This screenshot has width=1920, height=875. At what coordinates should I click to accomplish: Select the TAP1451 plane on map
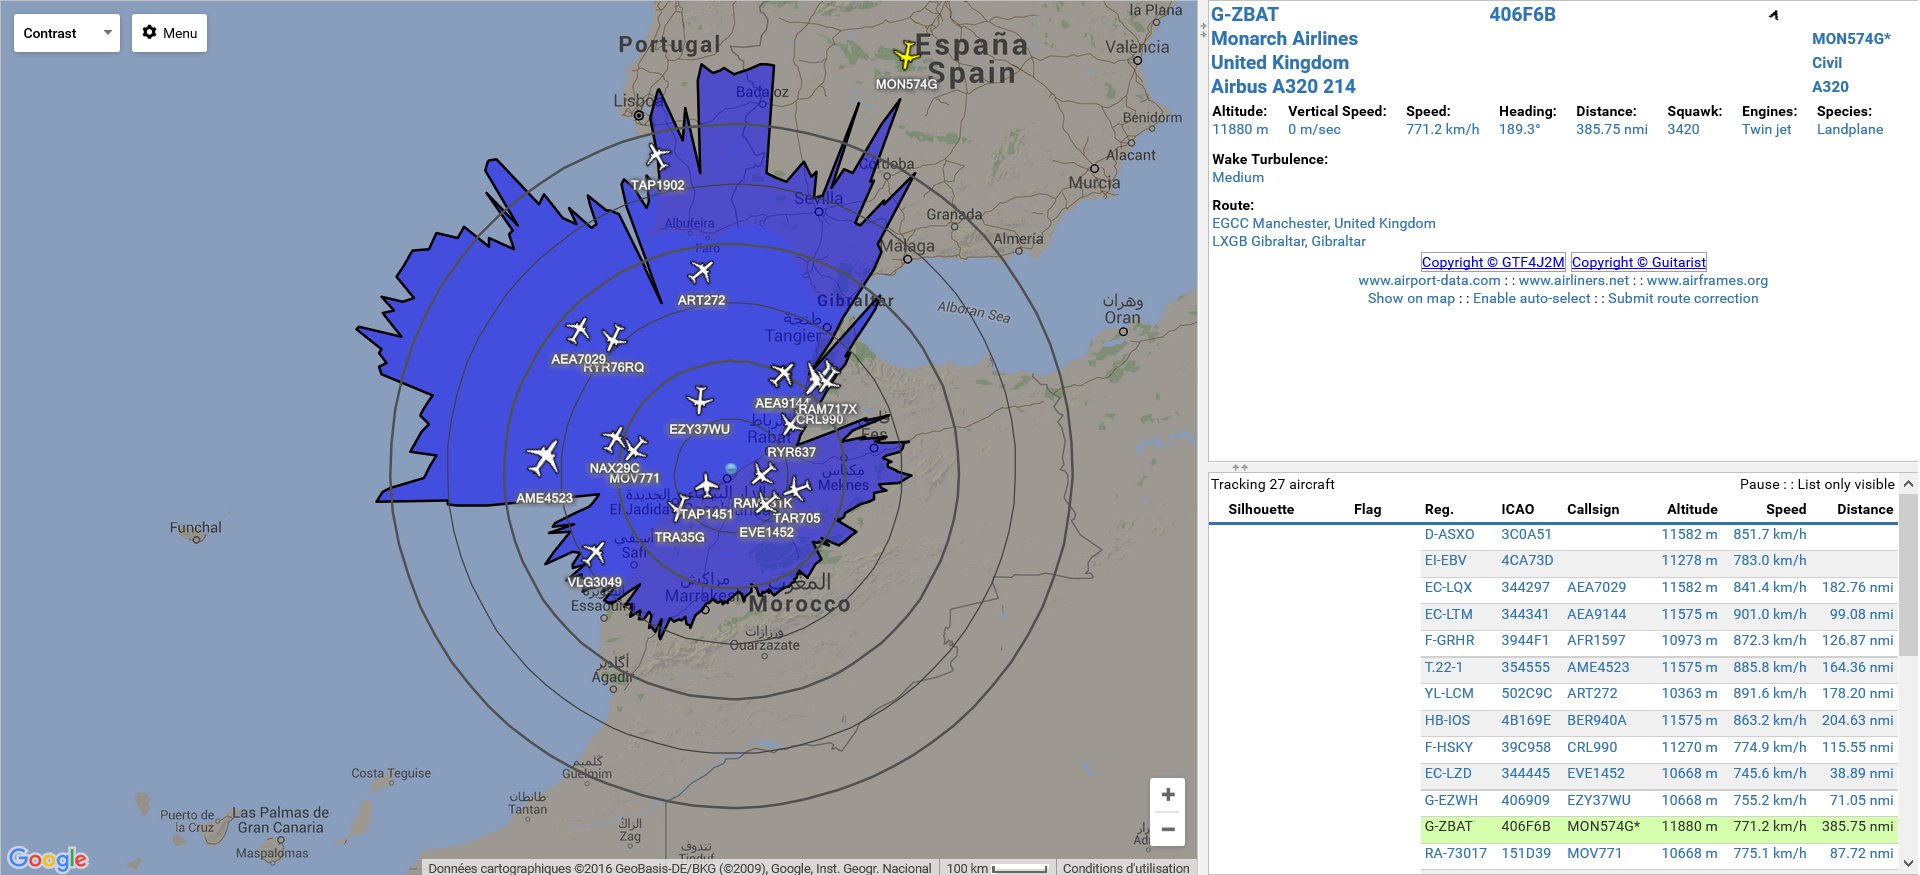707,487
